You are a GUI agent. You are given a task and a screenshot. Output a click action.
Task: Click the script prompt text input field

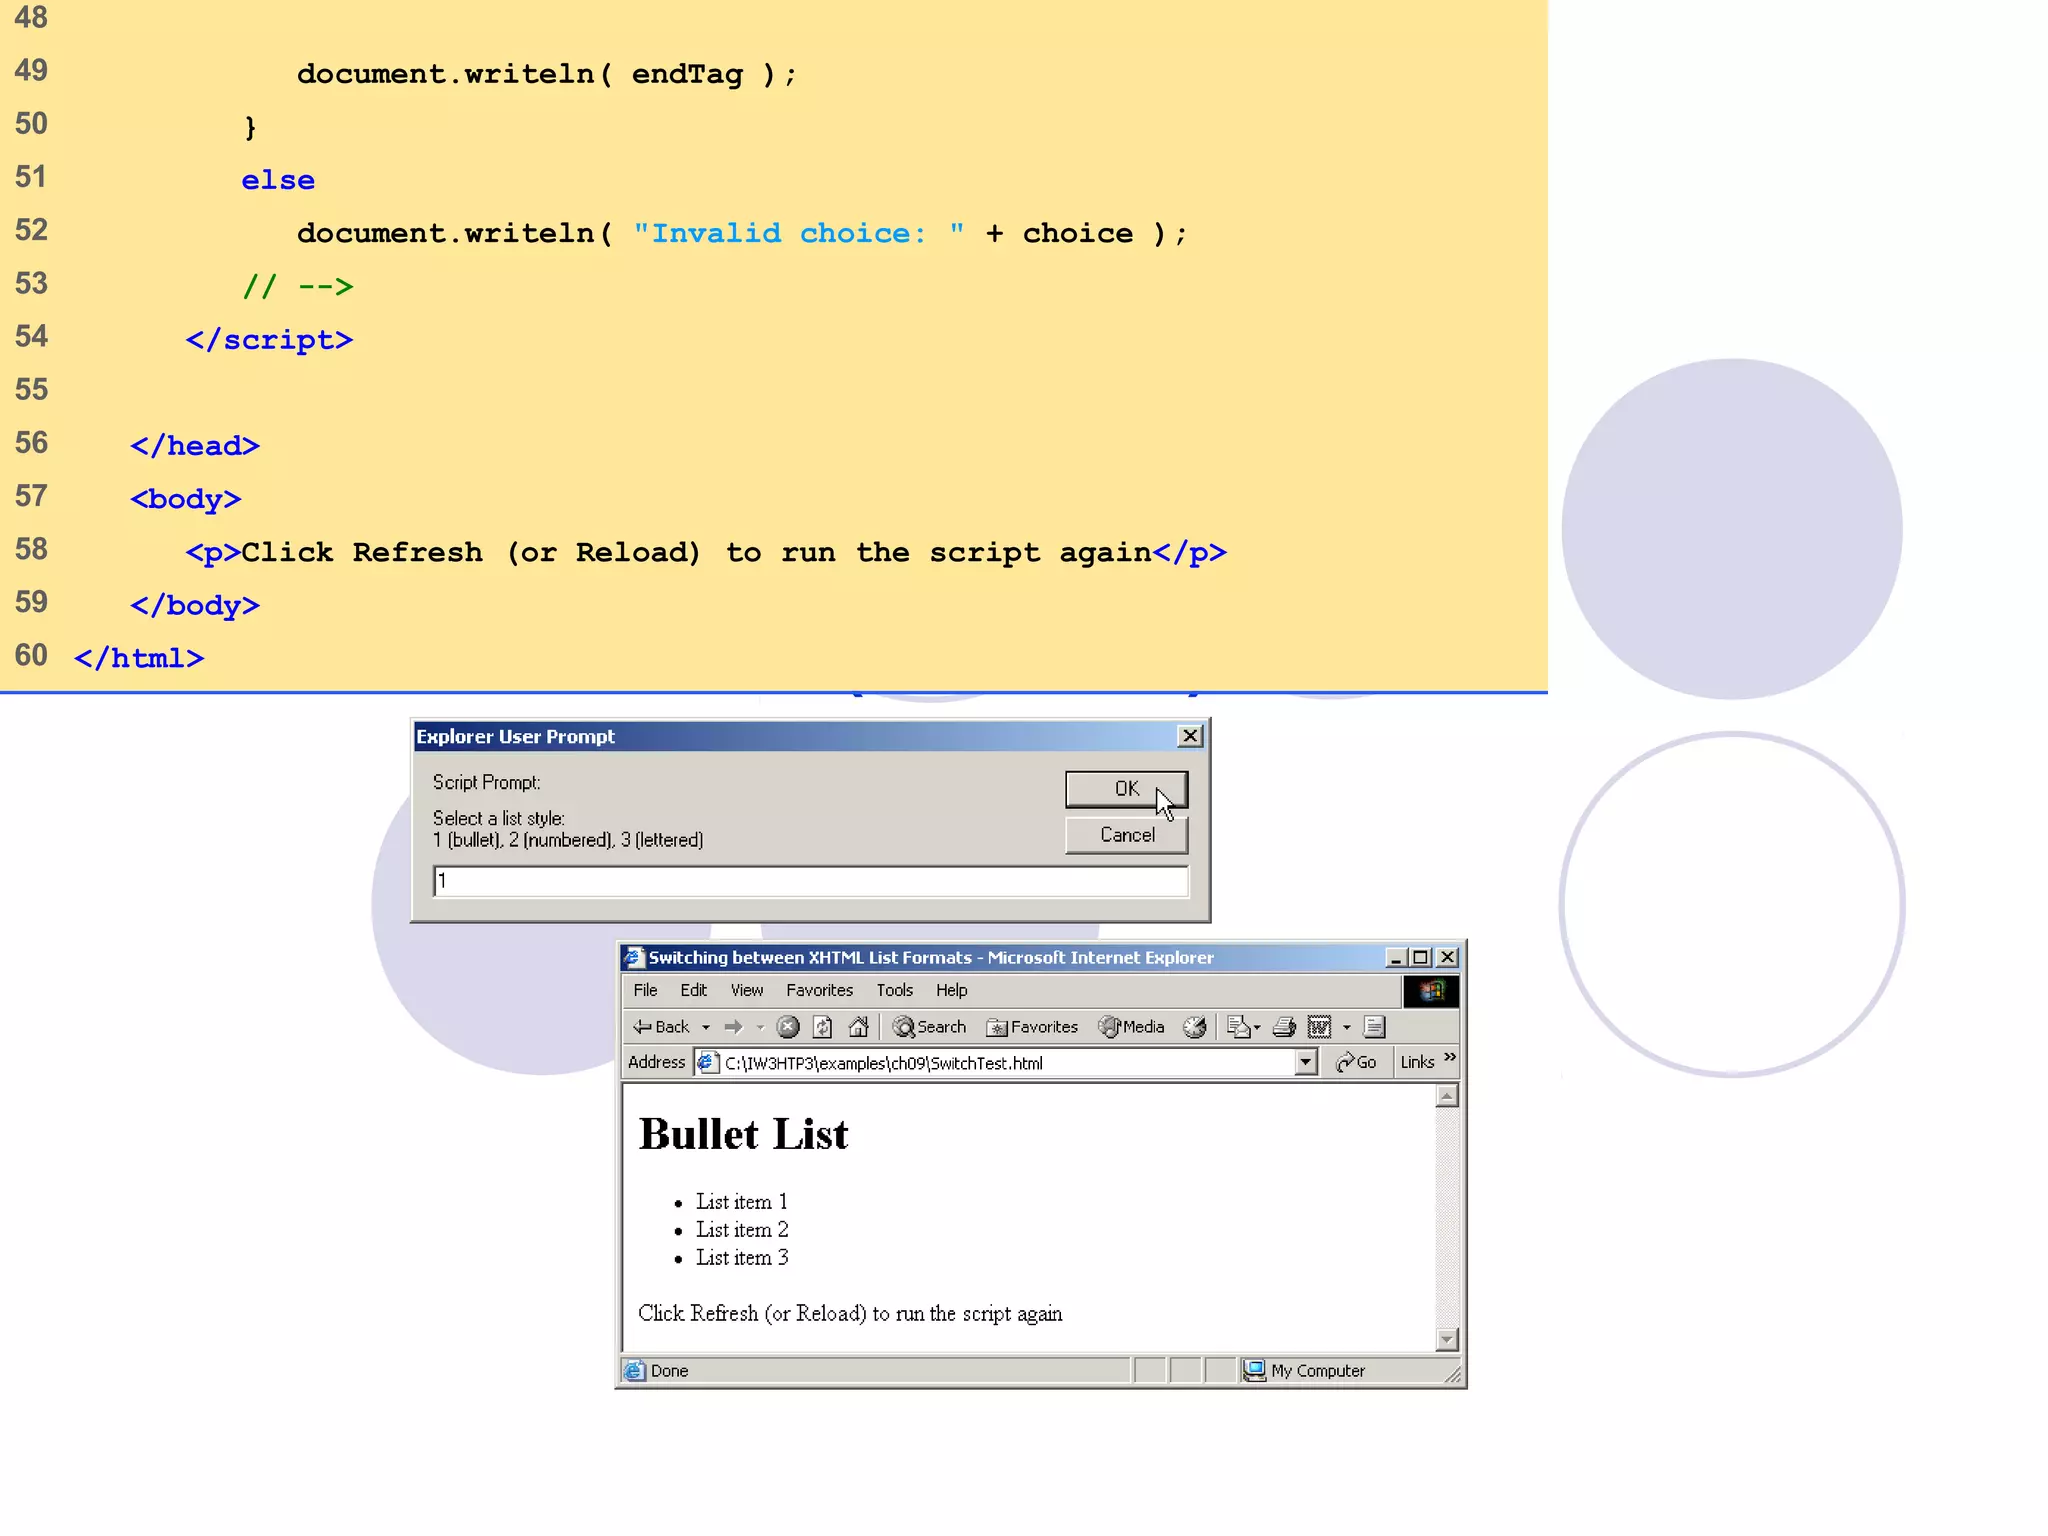click(x=811, y=881)
